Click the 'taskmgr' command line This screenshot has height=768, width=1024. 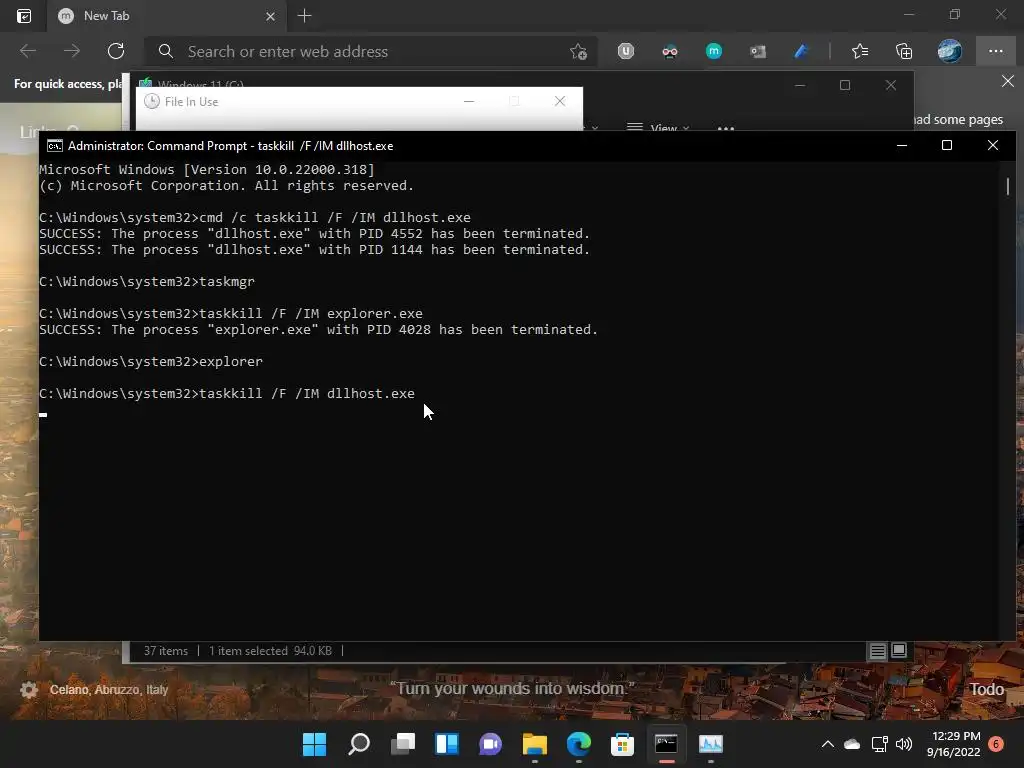147,281
